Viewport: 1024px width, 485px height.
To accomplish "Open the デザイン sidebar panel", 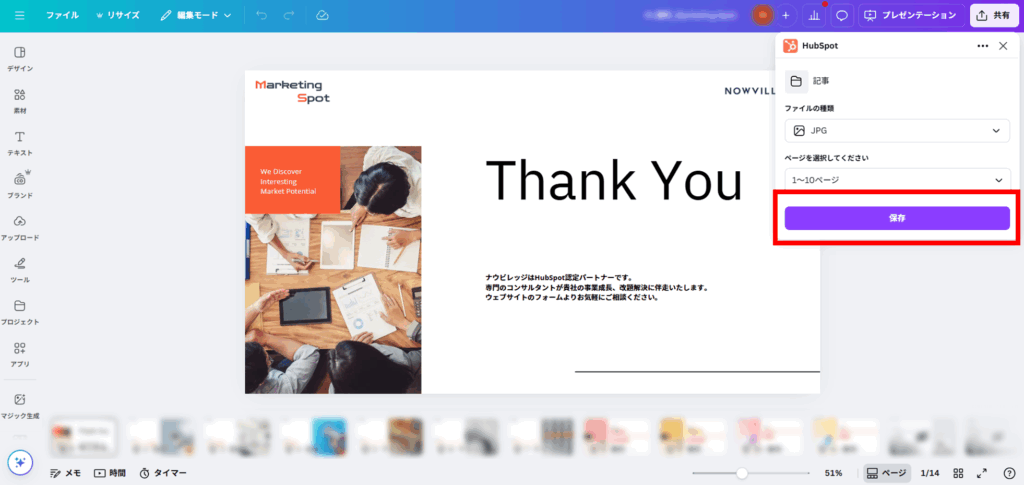I will pos(20,59).
